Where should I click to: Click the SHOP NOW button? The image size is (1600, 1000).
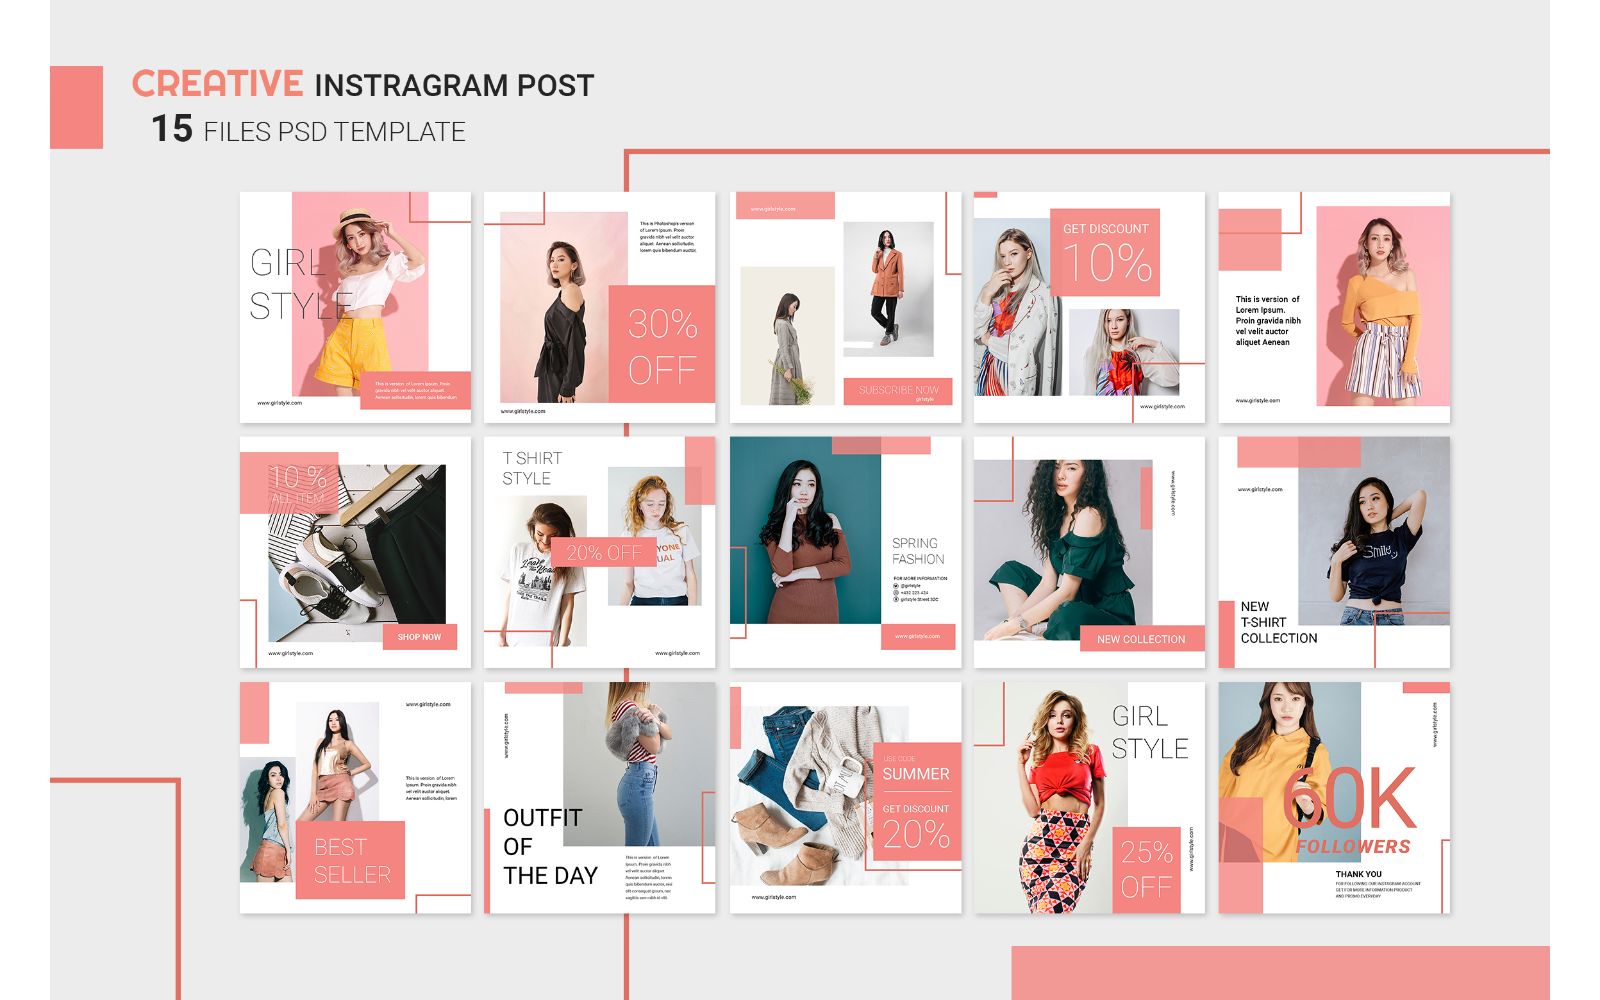point(419,637)
